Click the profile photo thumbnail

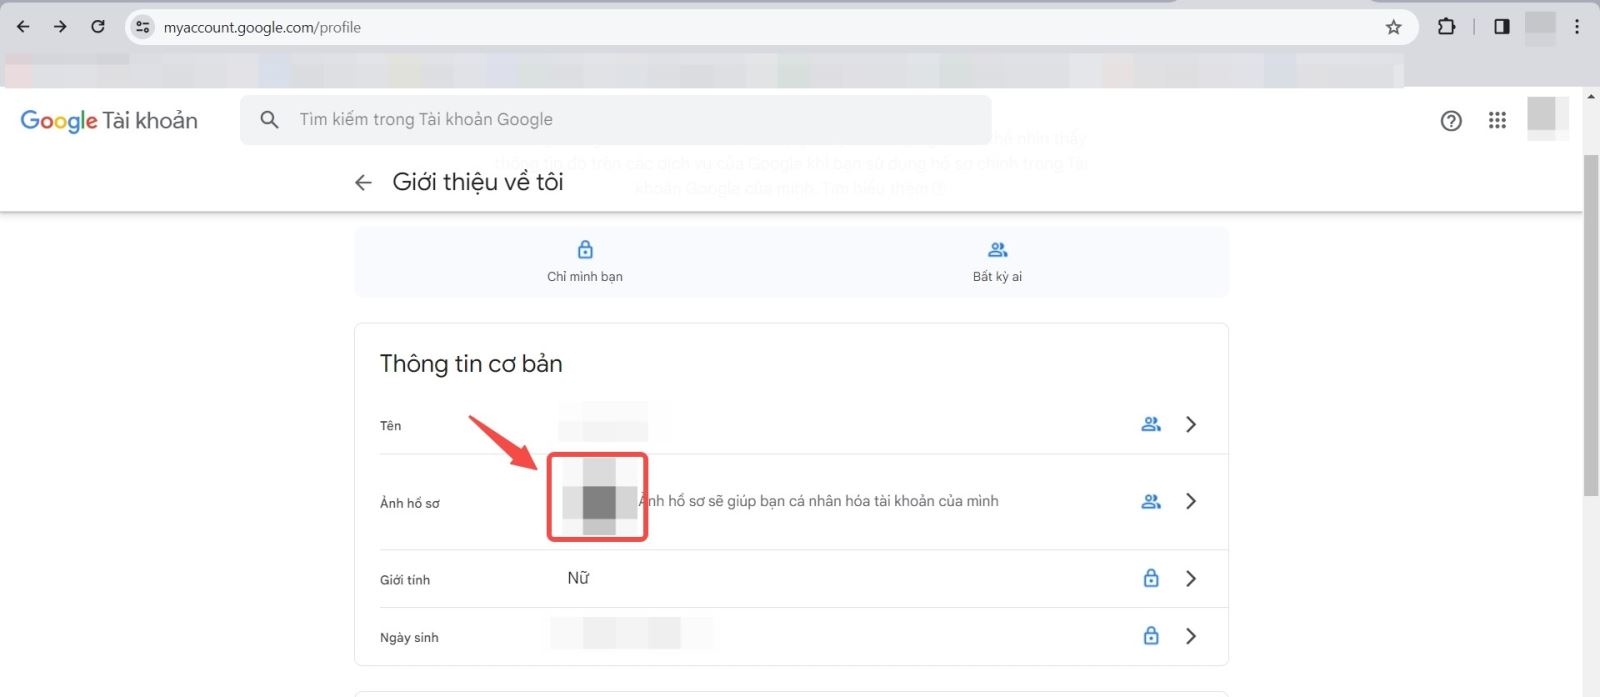coord(598,497)
